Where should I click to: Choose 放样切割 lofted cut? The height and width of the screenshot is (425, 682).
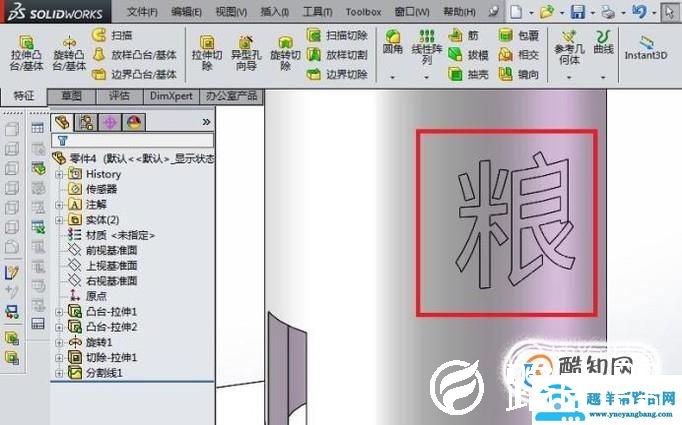coord(337,55)
